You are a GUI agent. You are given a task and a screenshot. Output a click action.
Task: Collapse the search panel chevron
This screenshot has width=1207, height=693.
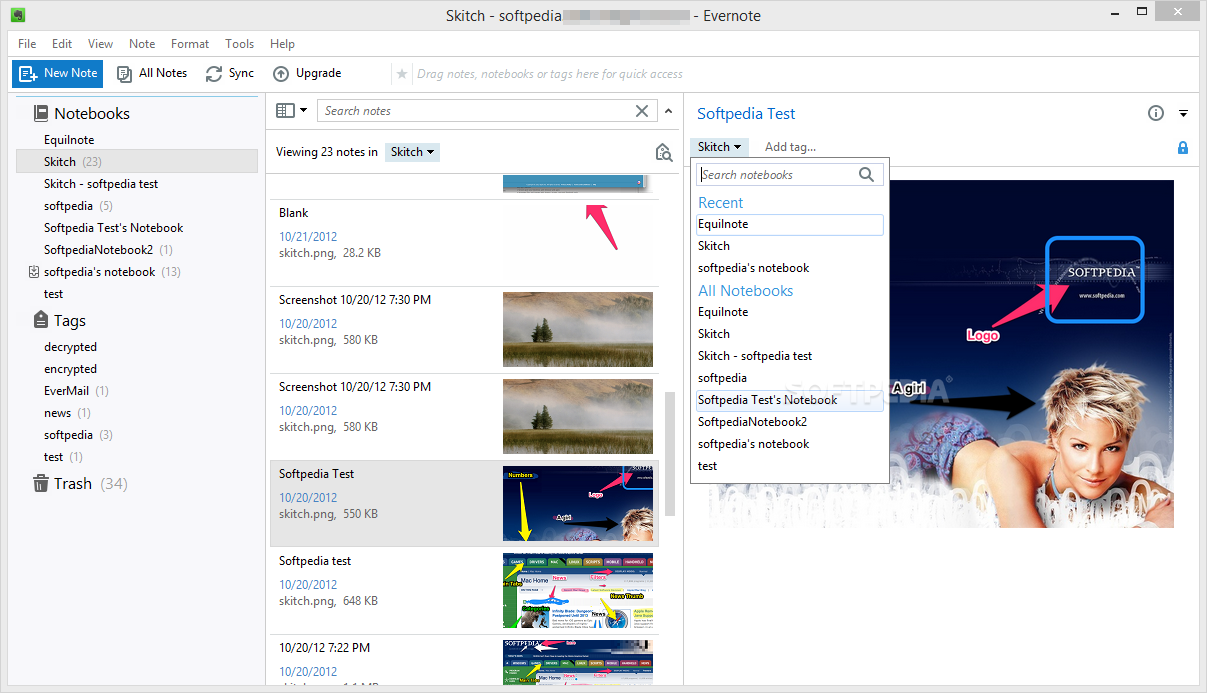pyautogui.click(x=669, y=111)
